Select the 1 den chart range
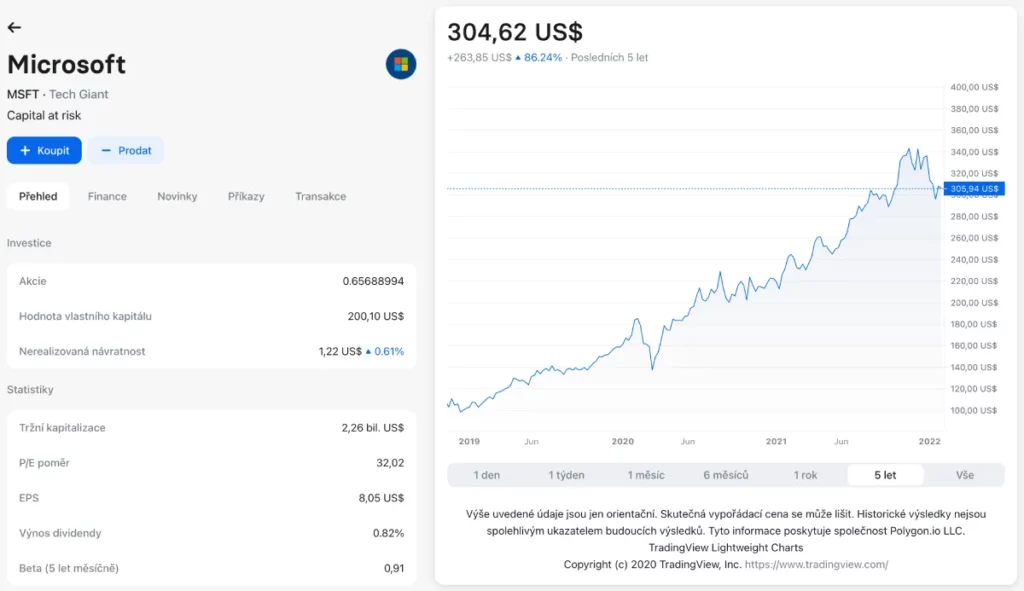 [x=487, y=475]
